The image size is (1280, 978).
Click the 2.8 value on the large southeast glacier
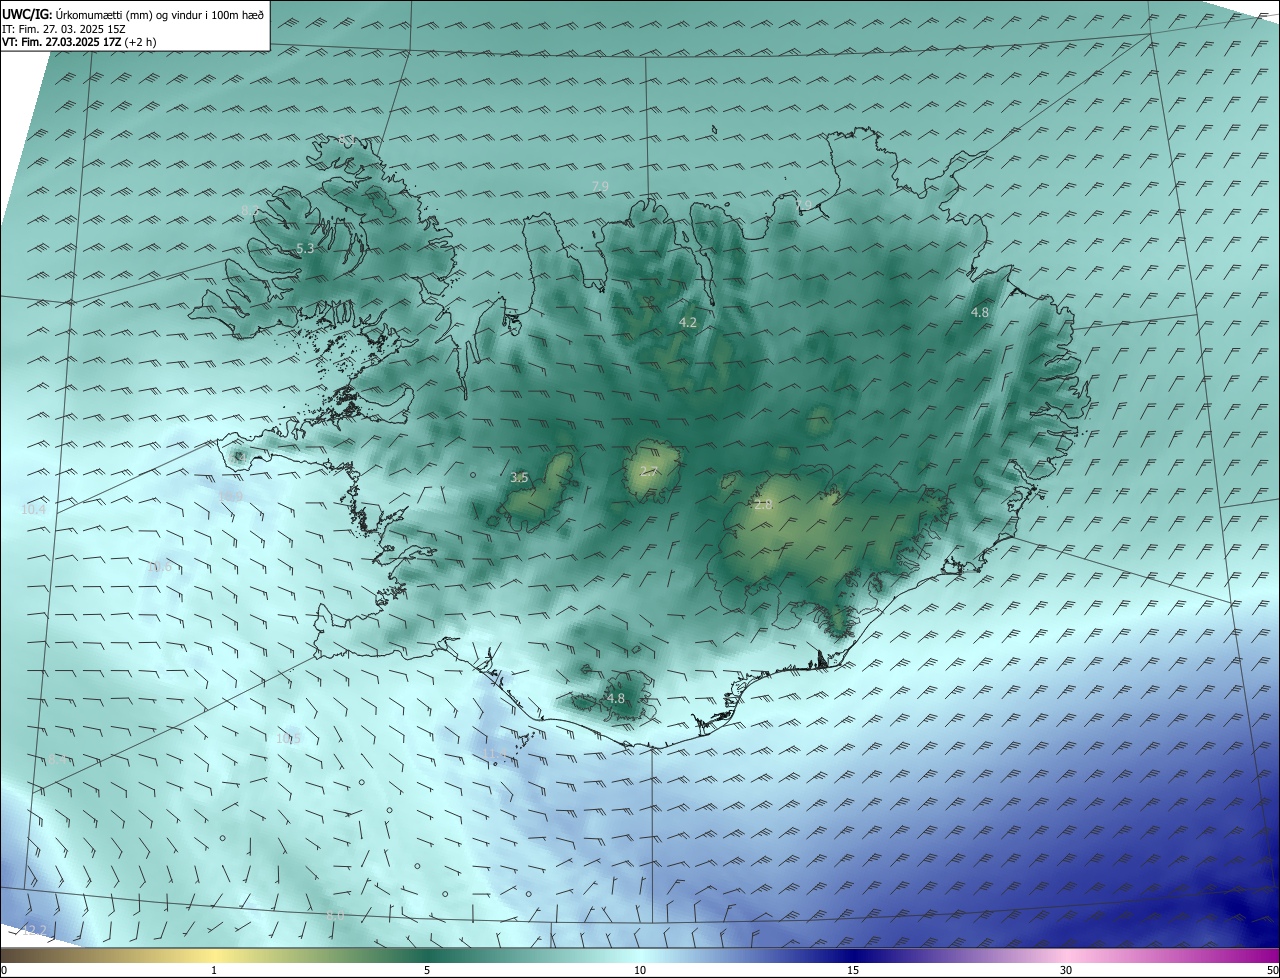pyautogui.click(x=764, y=505)
